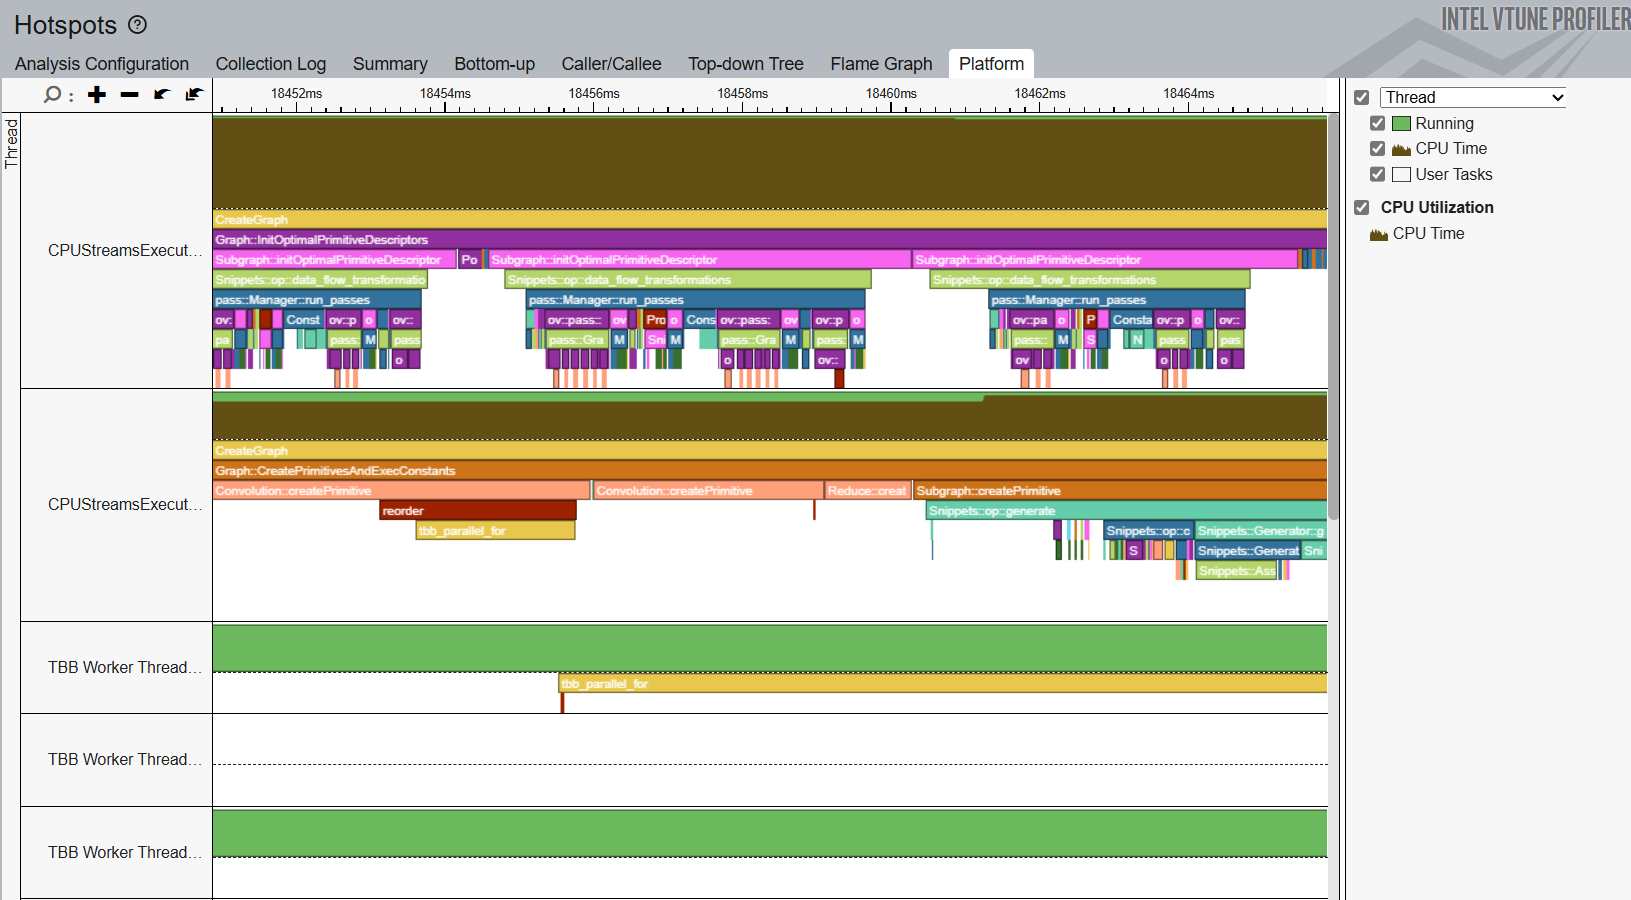Toggle the User Tasks checkbox
The height and width of the screenshot is (900, 1631).
1377,174
